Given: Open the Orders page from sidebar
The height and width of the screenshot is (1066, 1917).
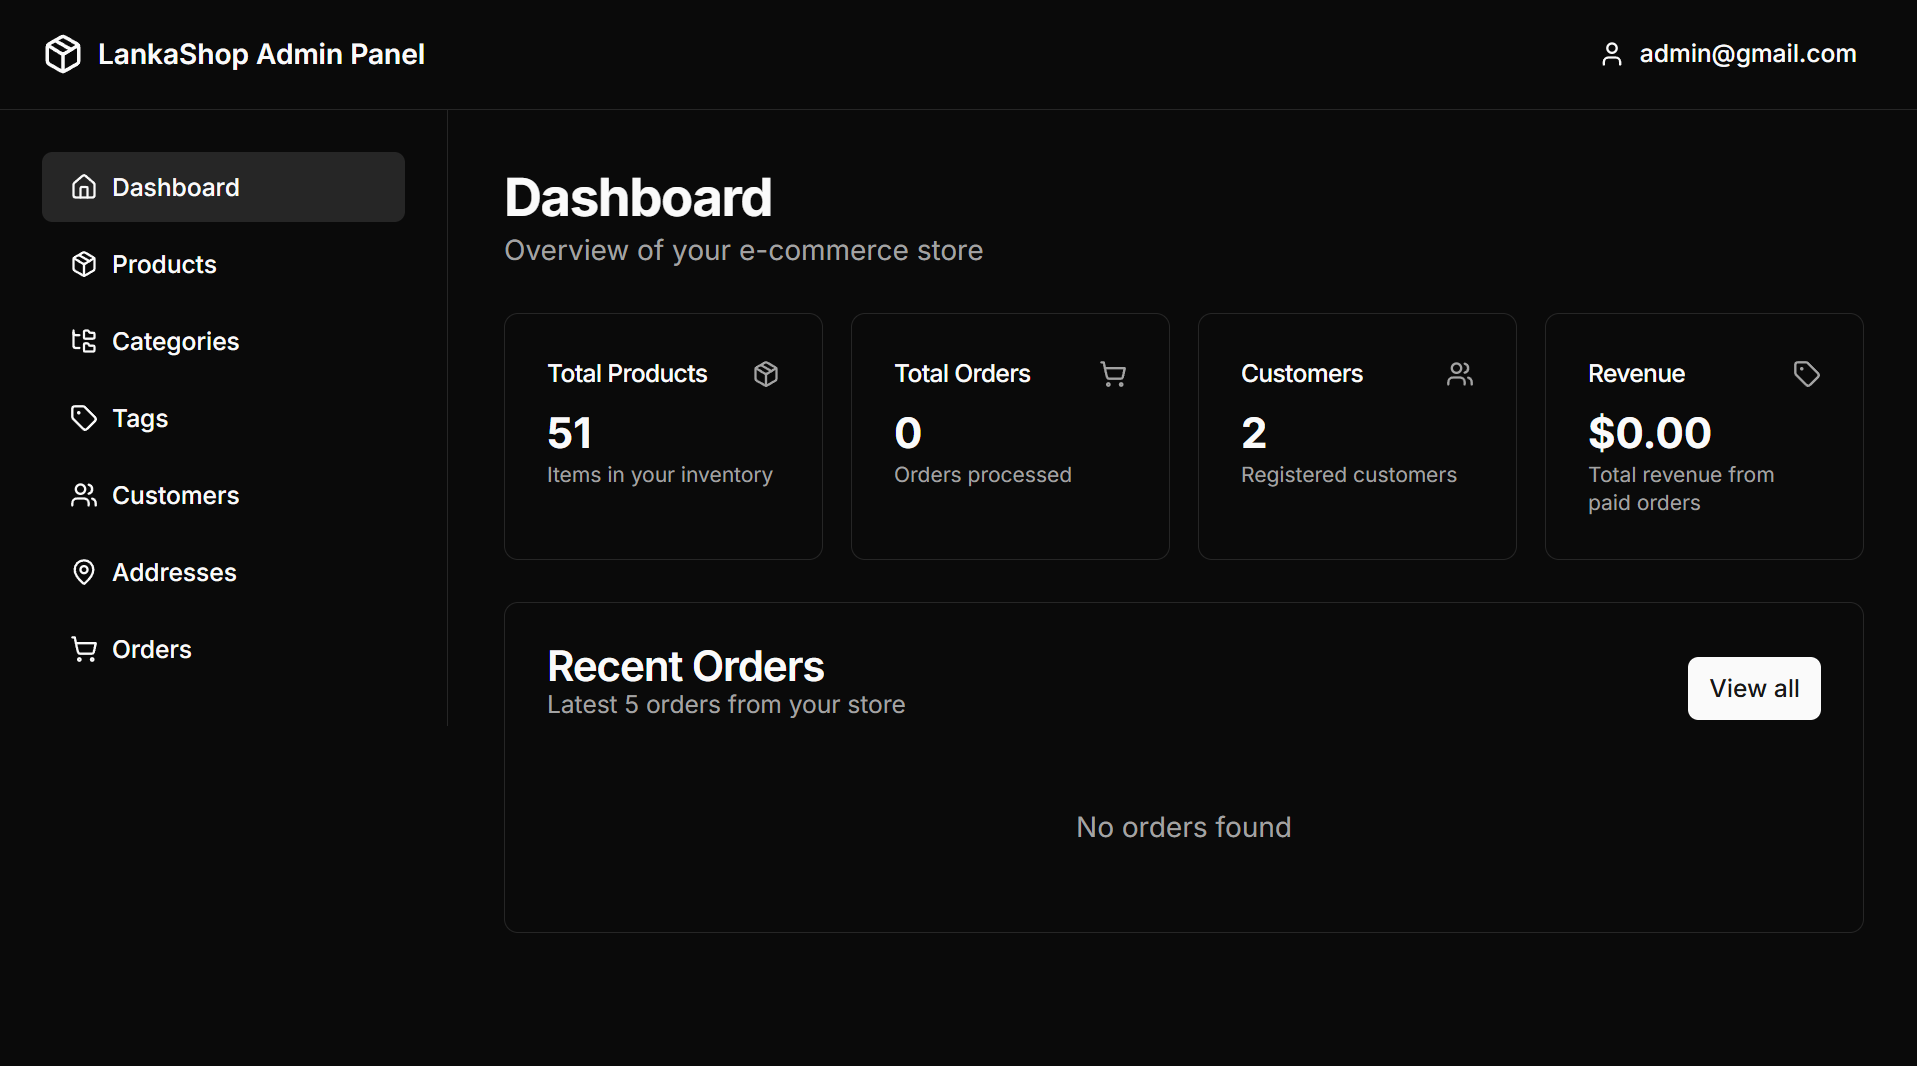Looking at the screenshot, I should tap(151, 649).
